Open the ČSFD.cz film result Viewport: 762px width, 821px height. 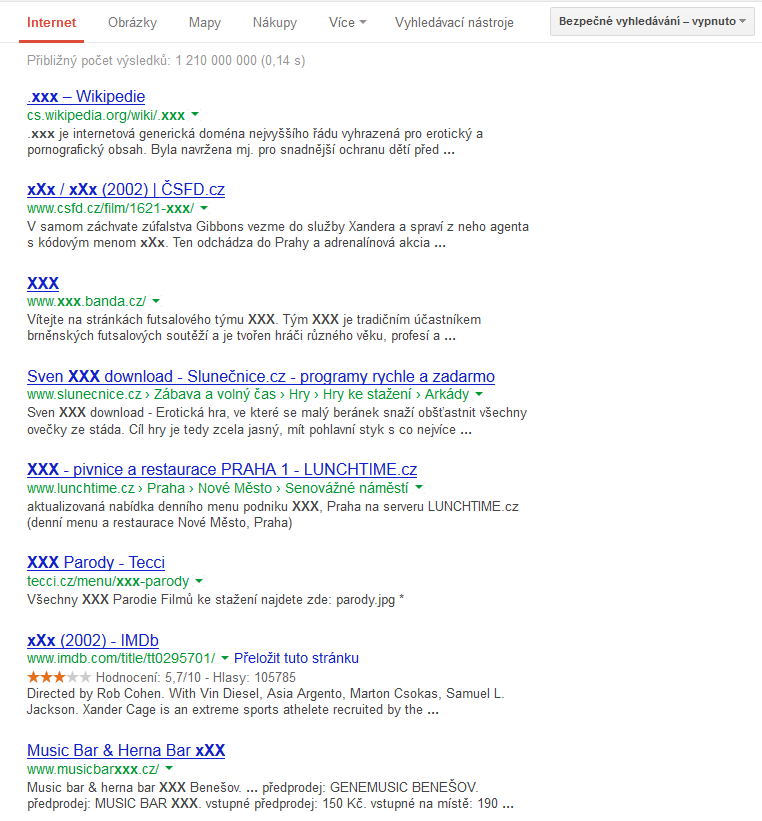126,190
